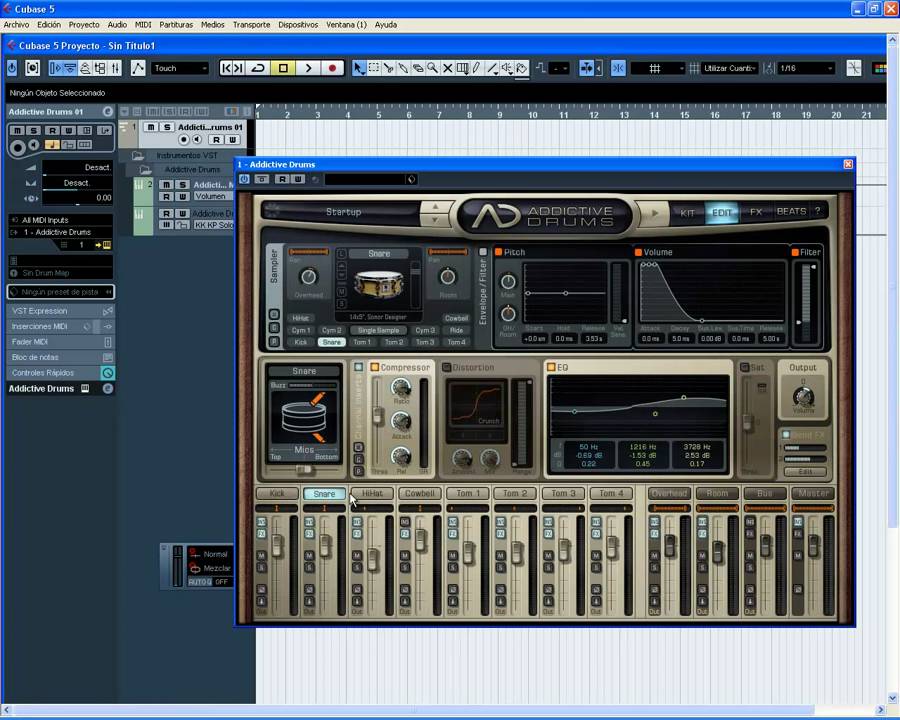Mute Addictive Drums 01 track in track list
Screen dimensions: 900x720
(x=150, y=127)
